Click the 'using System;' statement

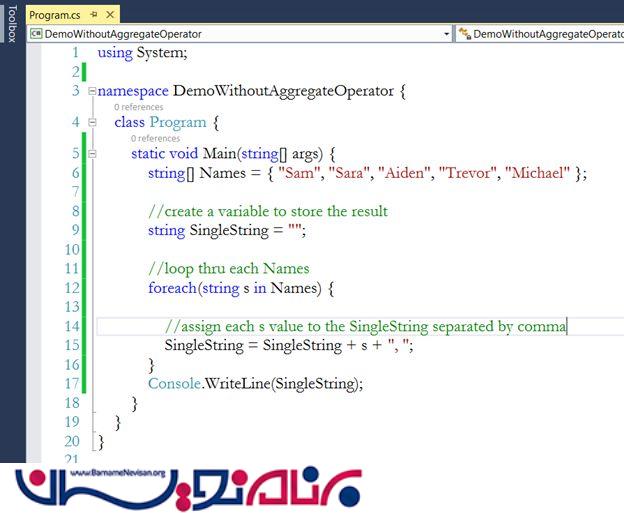click(142, 53)
